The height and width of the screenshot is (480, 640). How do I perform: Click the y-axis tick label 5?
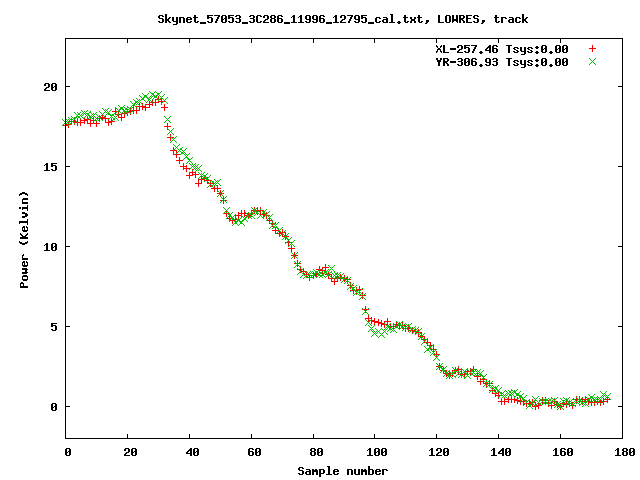[54, 327]
